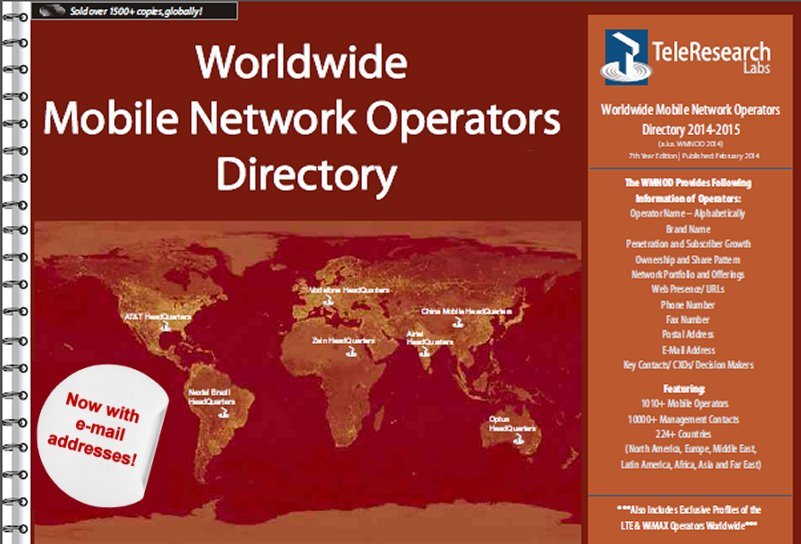Click the 'Mobile Network Operators' title line
This screenshot has height=544, width=801.
302,120
